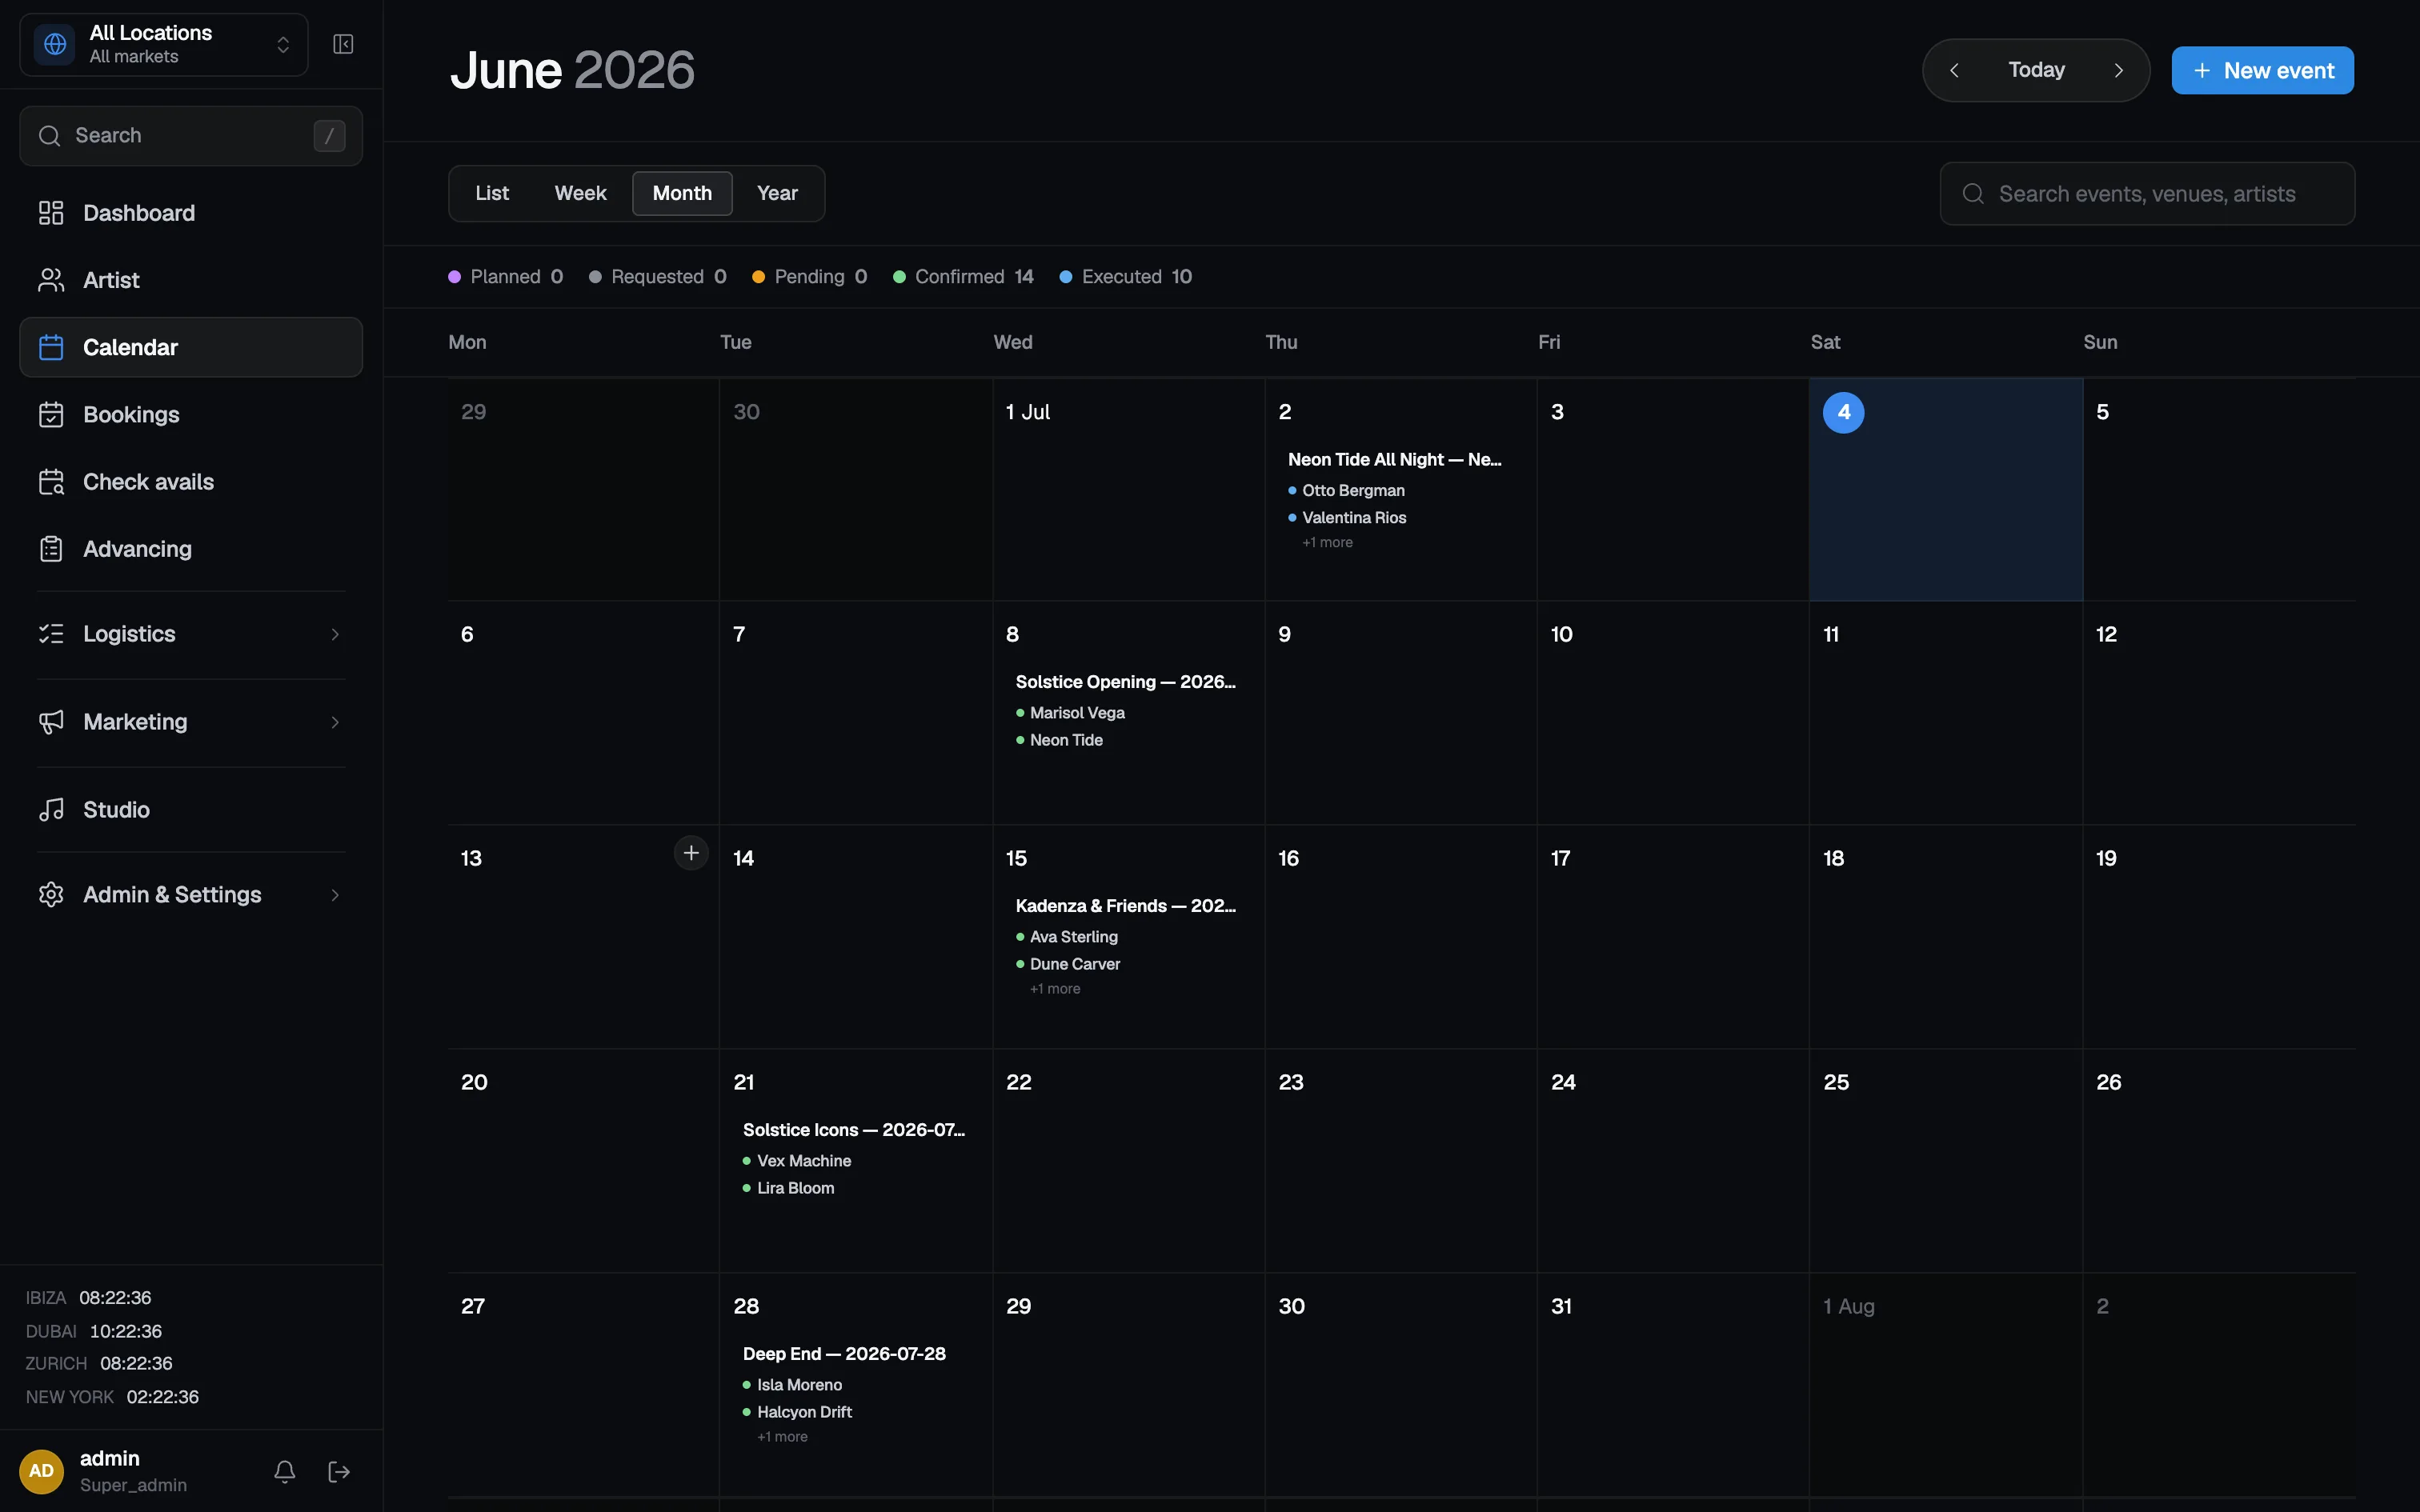The image size is (2420, 1512).
Task: Click the Artist people icon
Action: pyautogui.click(x=51, y=280)
